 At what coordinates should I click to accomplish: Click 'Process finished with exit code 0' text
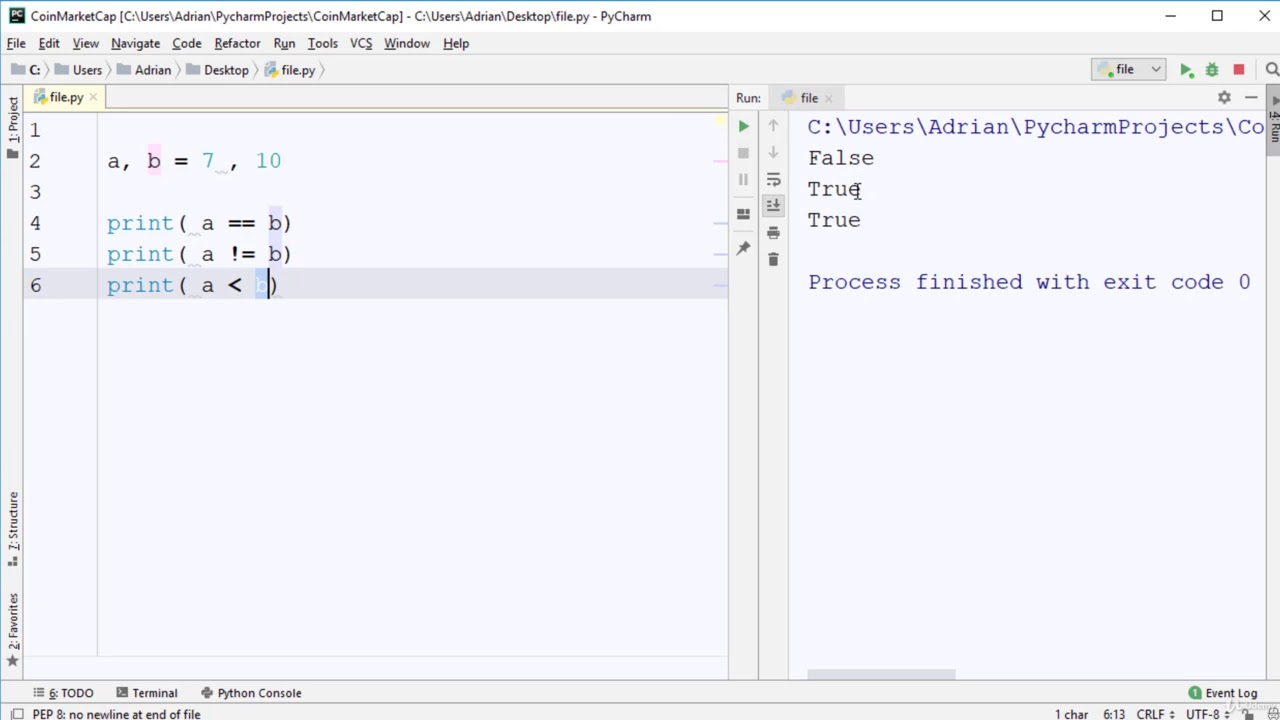[x=1029, y=282]
